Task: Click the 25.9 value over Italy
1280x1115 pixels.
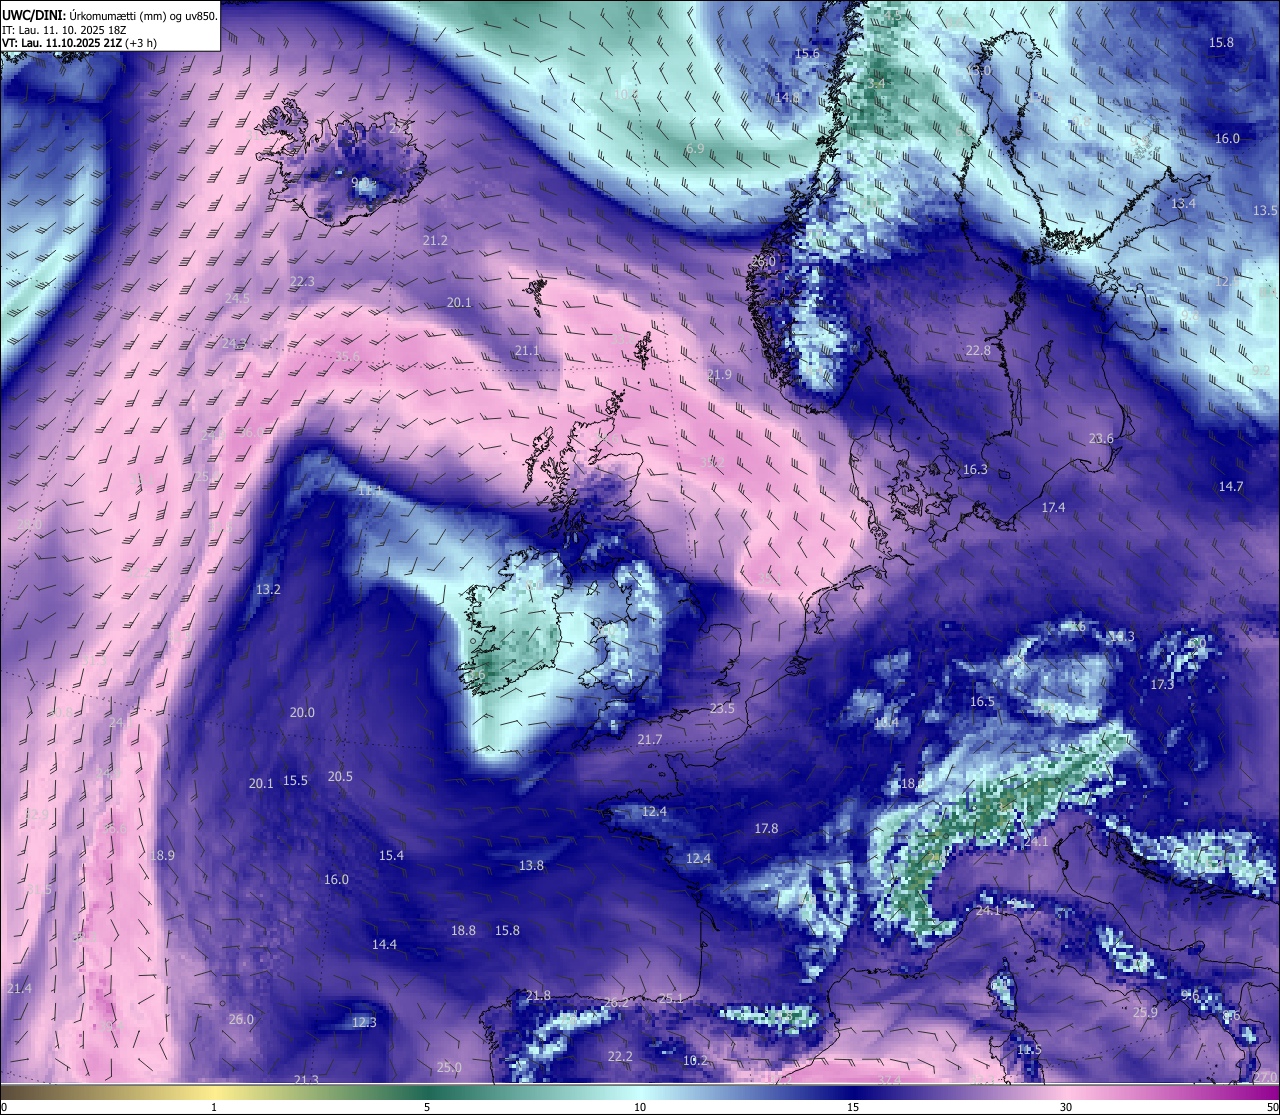Action: [1145, 1013]
